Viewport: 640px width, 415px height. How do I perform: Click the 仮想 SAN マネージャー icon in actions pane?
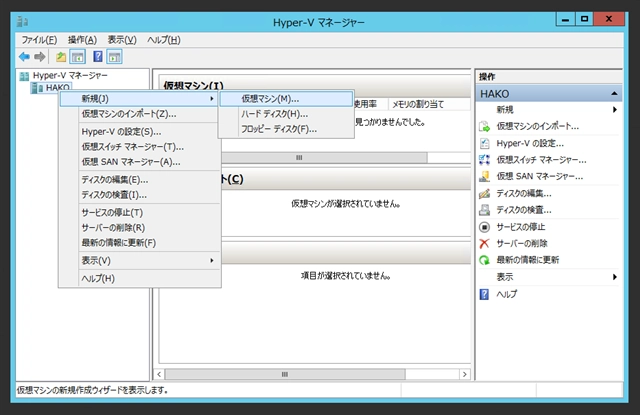484,176
